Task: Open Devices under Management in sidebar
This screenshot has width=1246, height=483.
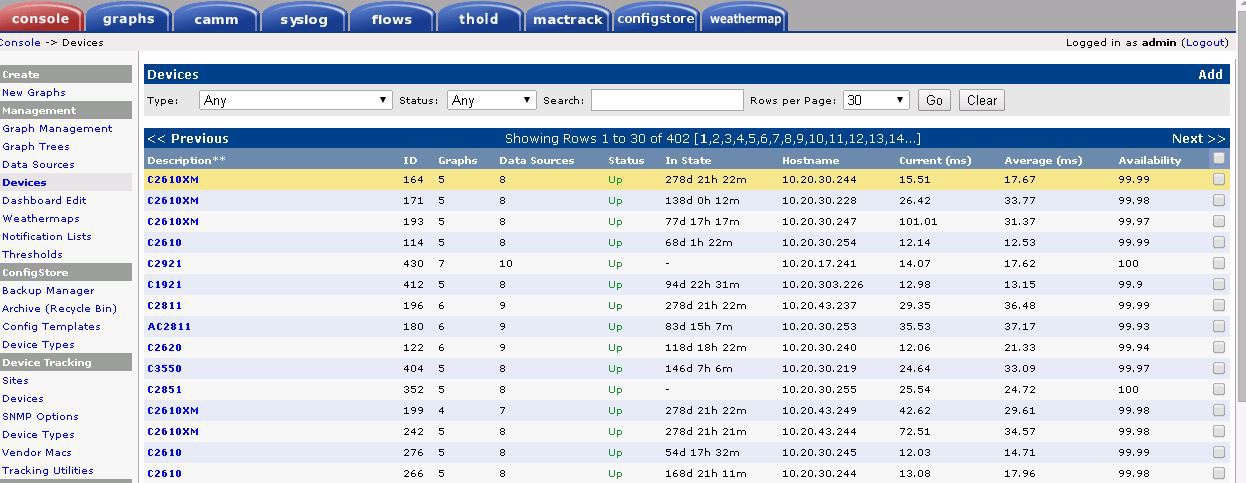Action: [x=24, y=182]
